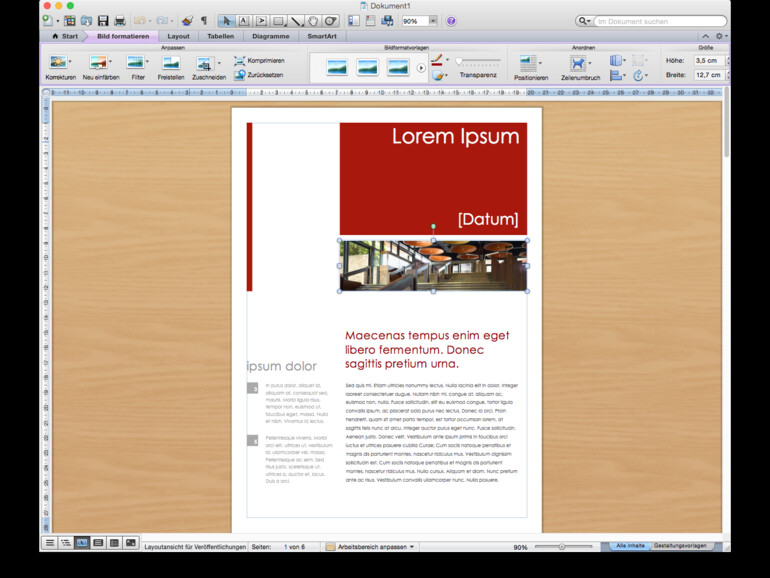770x578 pixels.
Task: Open the Diagramme tab
Action: tap(270, 36)
